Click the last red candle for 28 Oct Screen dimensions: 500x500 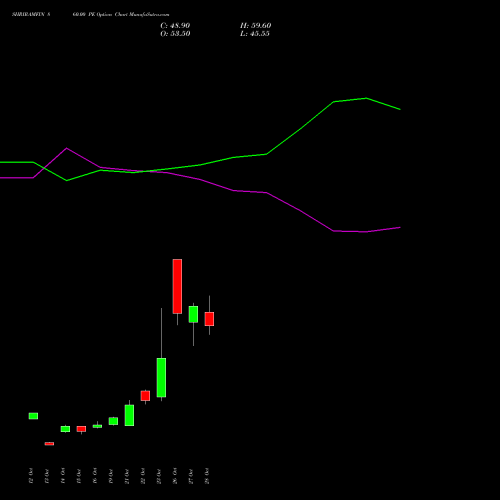click(209, 319)
